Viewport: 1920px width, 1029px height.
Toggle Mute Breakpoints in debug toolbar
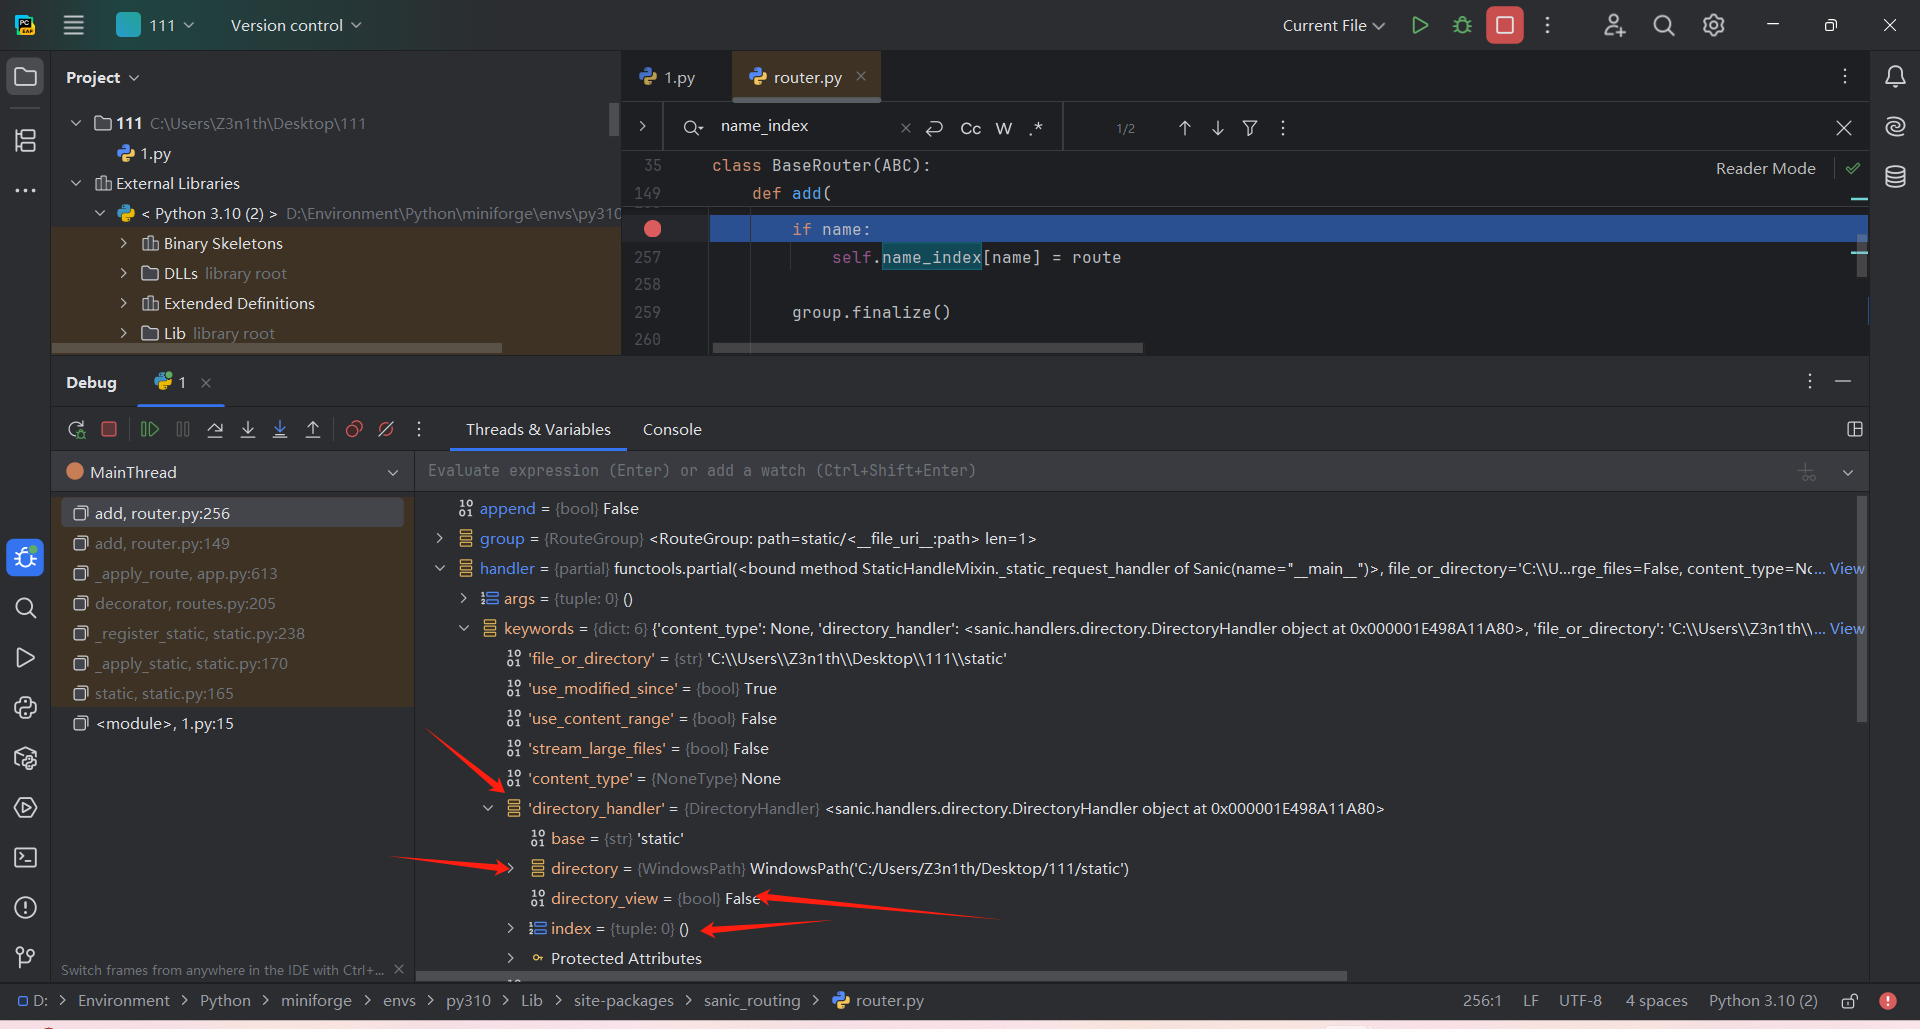coord(386,429)
